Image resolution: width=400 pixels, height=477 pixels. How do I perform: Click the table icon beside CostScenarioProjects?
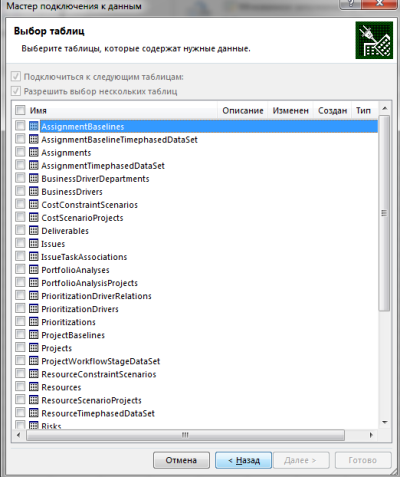(x=34, y=217)
